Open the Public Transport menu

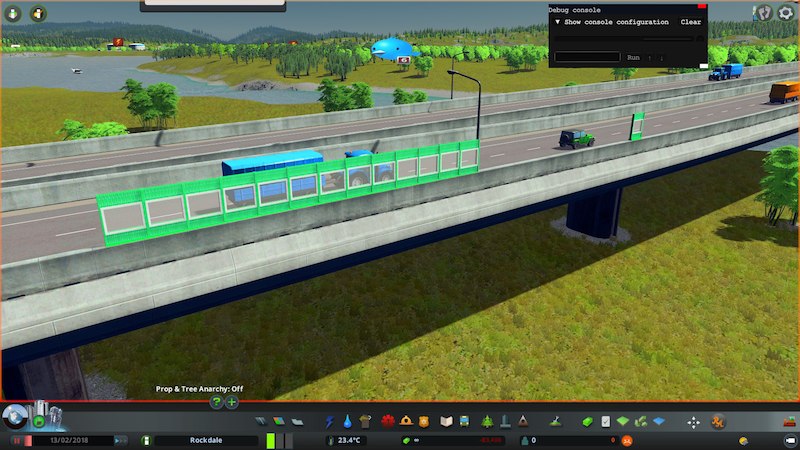coord(467,421)
